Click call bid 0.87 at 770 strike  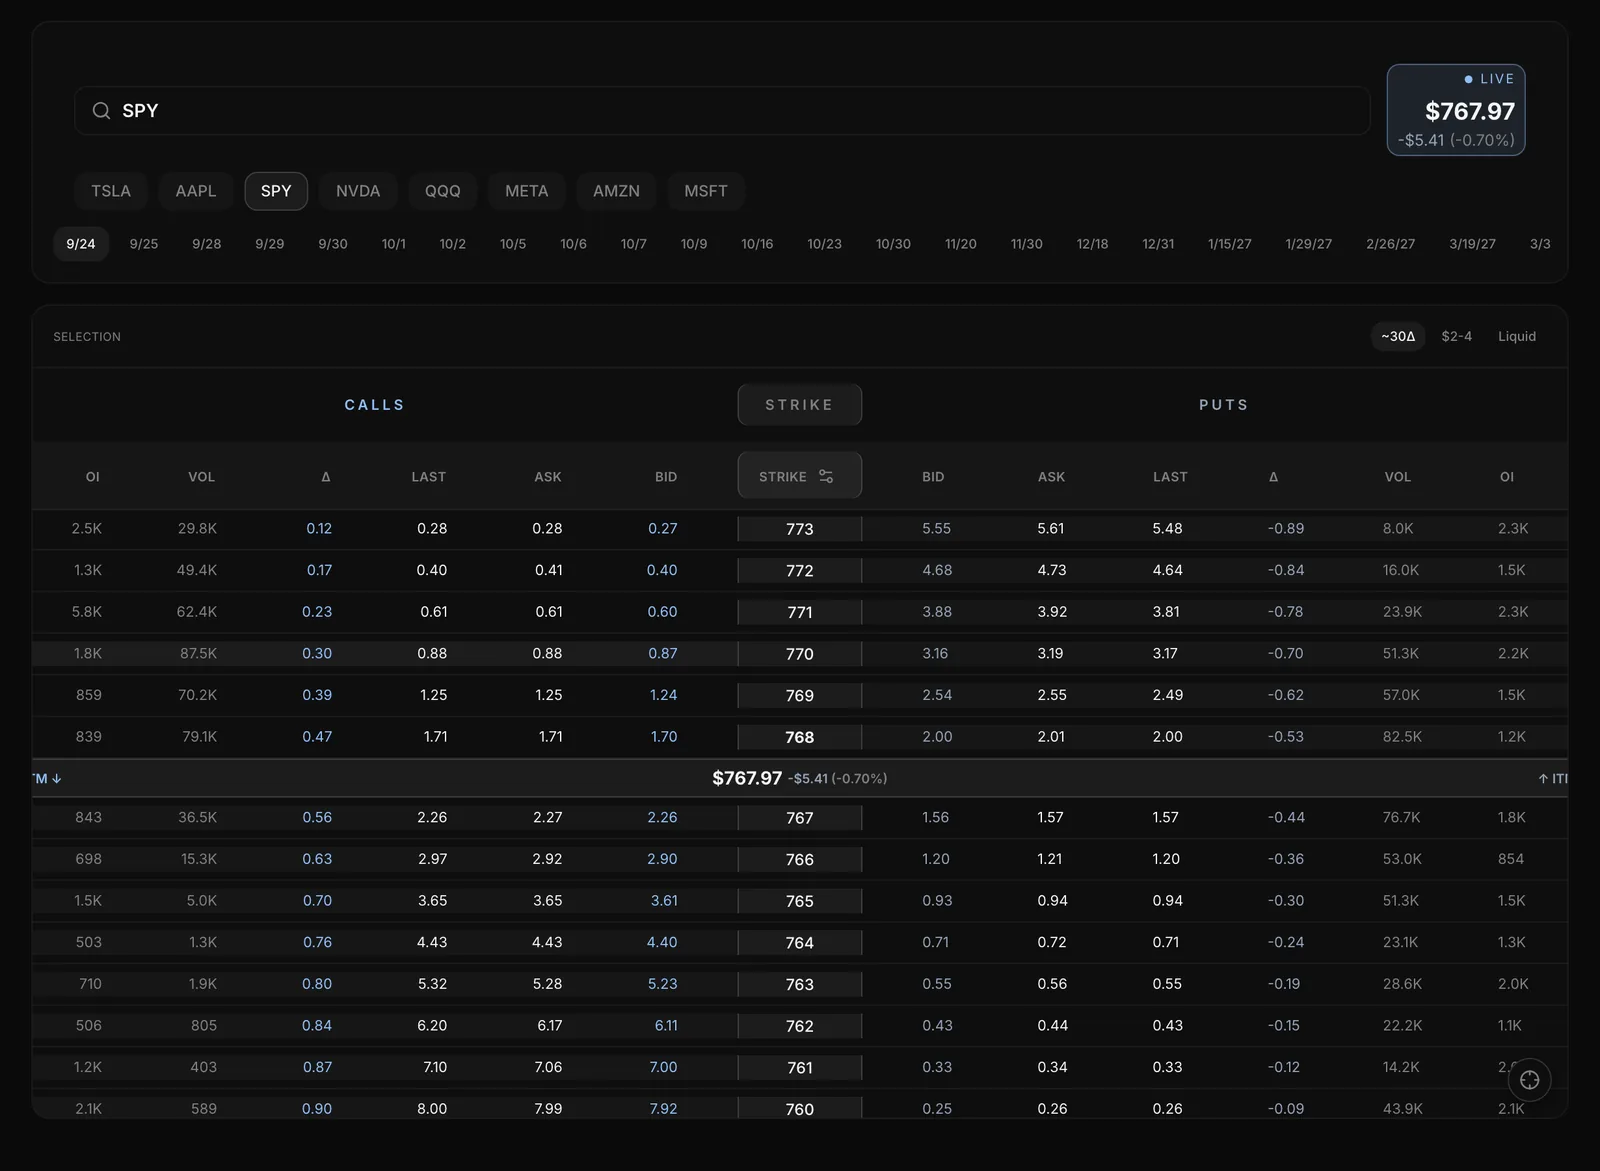click(663, 654)
